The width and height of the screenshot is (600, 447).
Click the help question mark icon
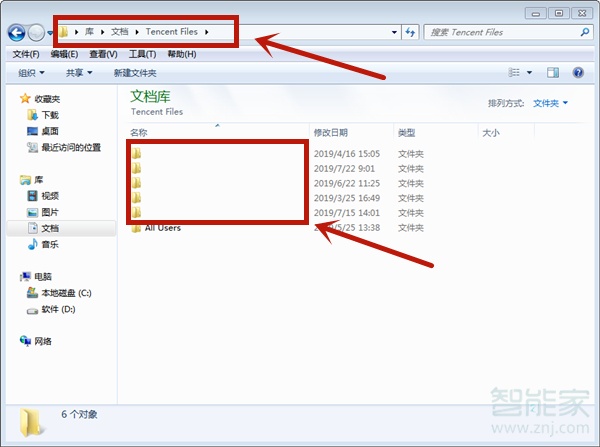click(578, 72)
